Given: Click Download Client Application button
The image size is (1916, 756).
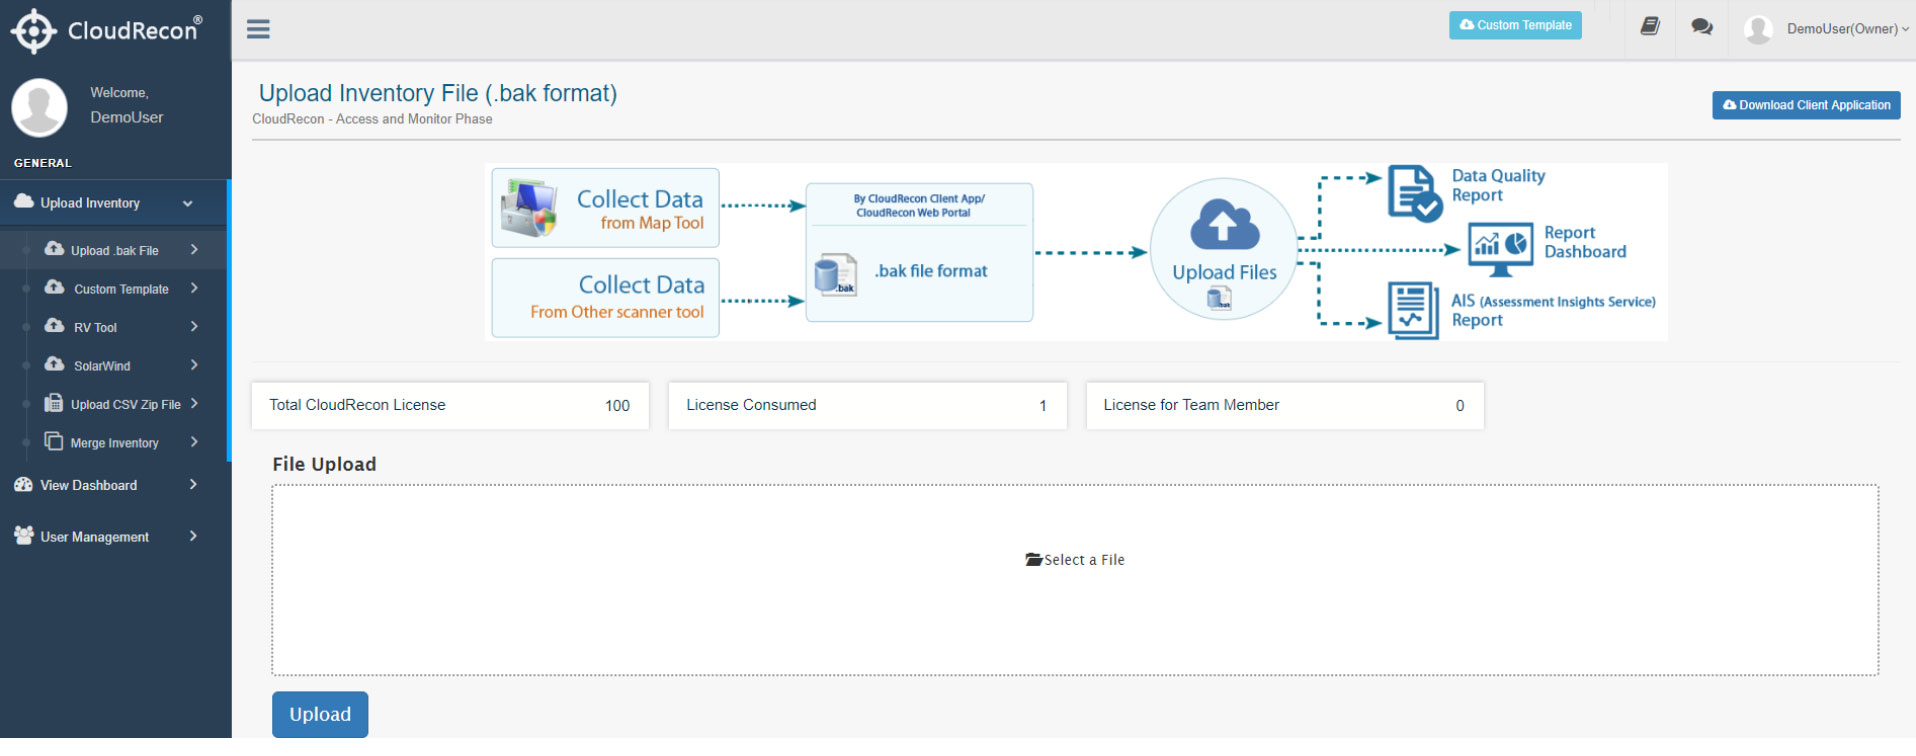Looking at the screenshot, I should pos(1806,105).
